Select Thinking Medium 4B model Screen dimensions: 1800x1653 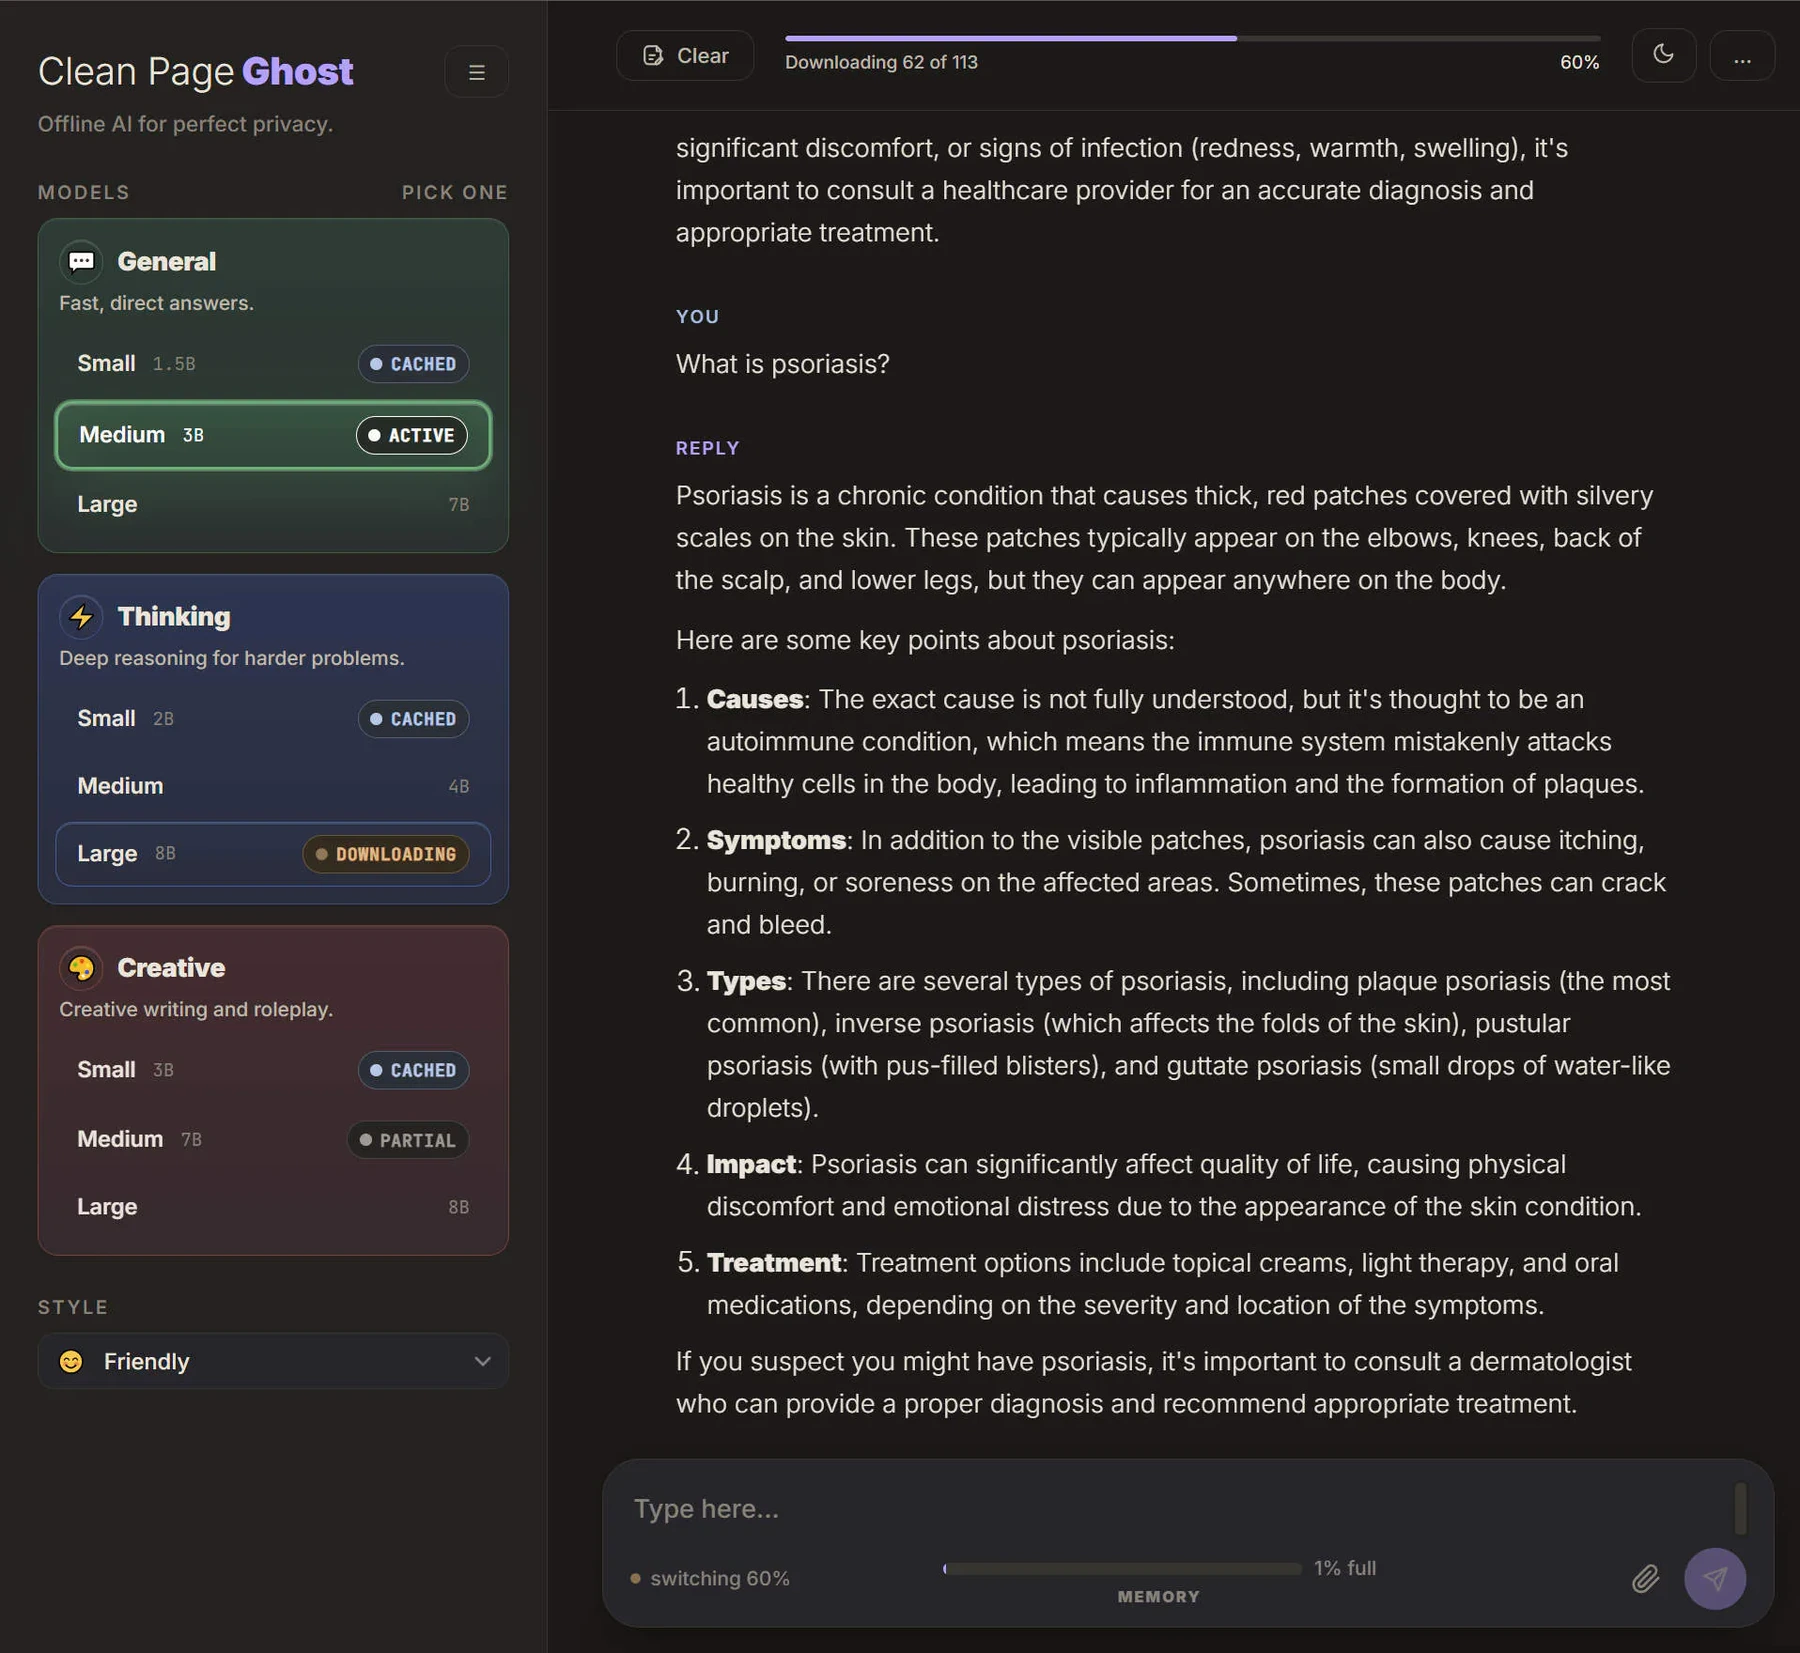[x=273, y=786]
